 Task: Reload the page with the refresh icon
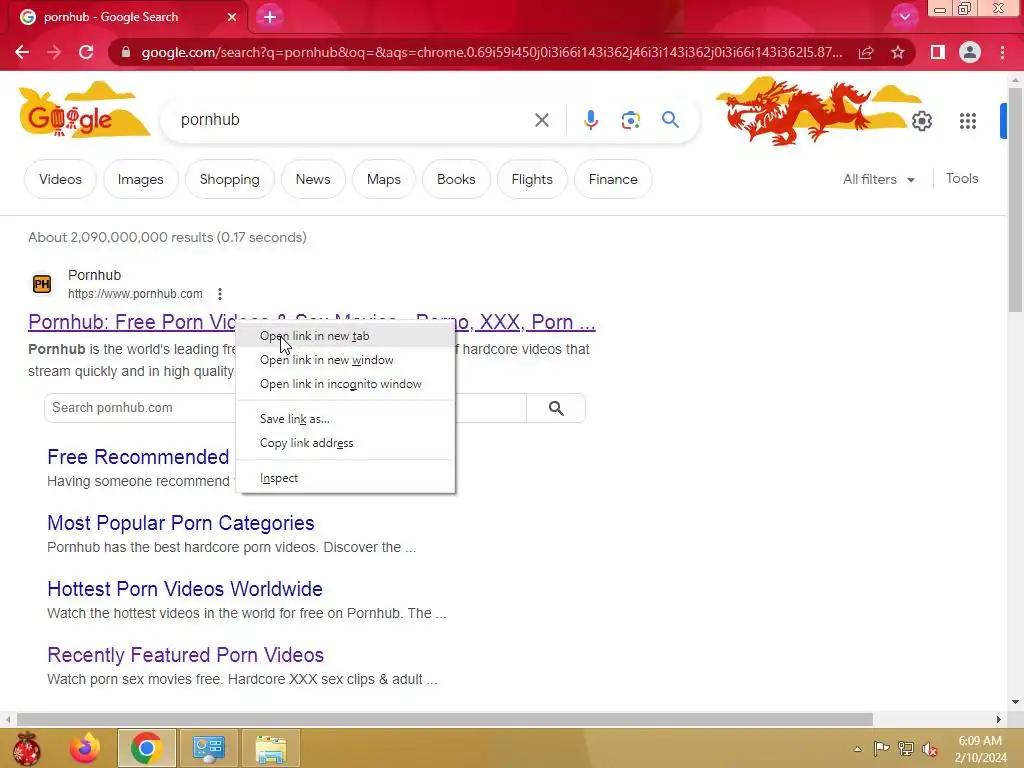pos(86,52)
